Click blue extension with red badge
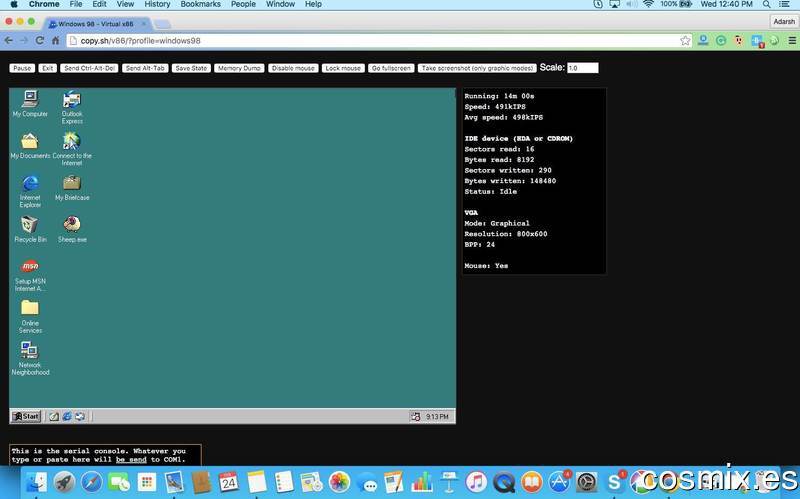This screenshot has width=800, height=499. (757, 41)
